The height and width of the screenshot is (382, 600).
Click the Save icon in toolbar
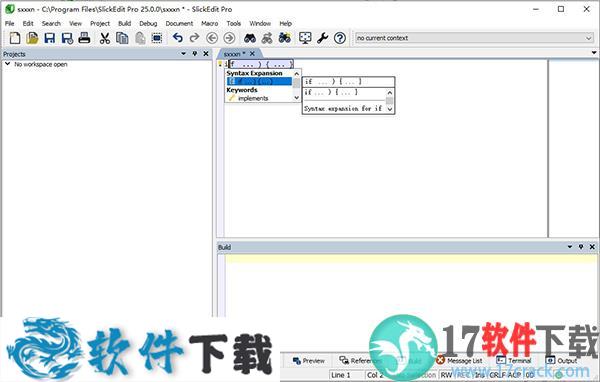pos(49,38)
